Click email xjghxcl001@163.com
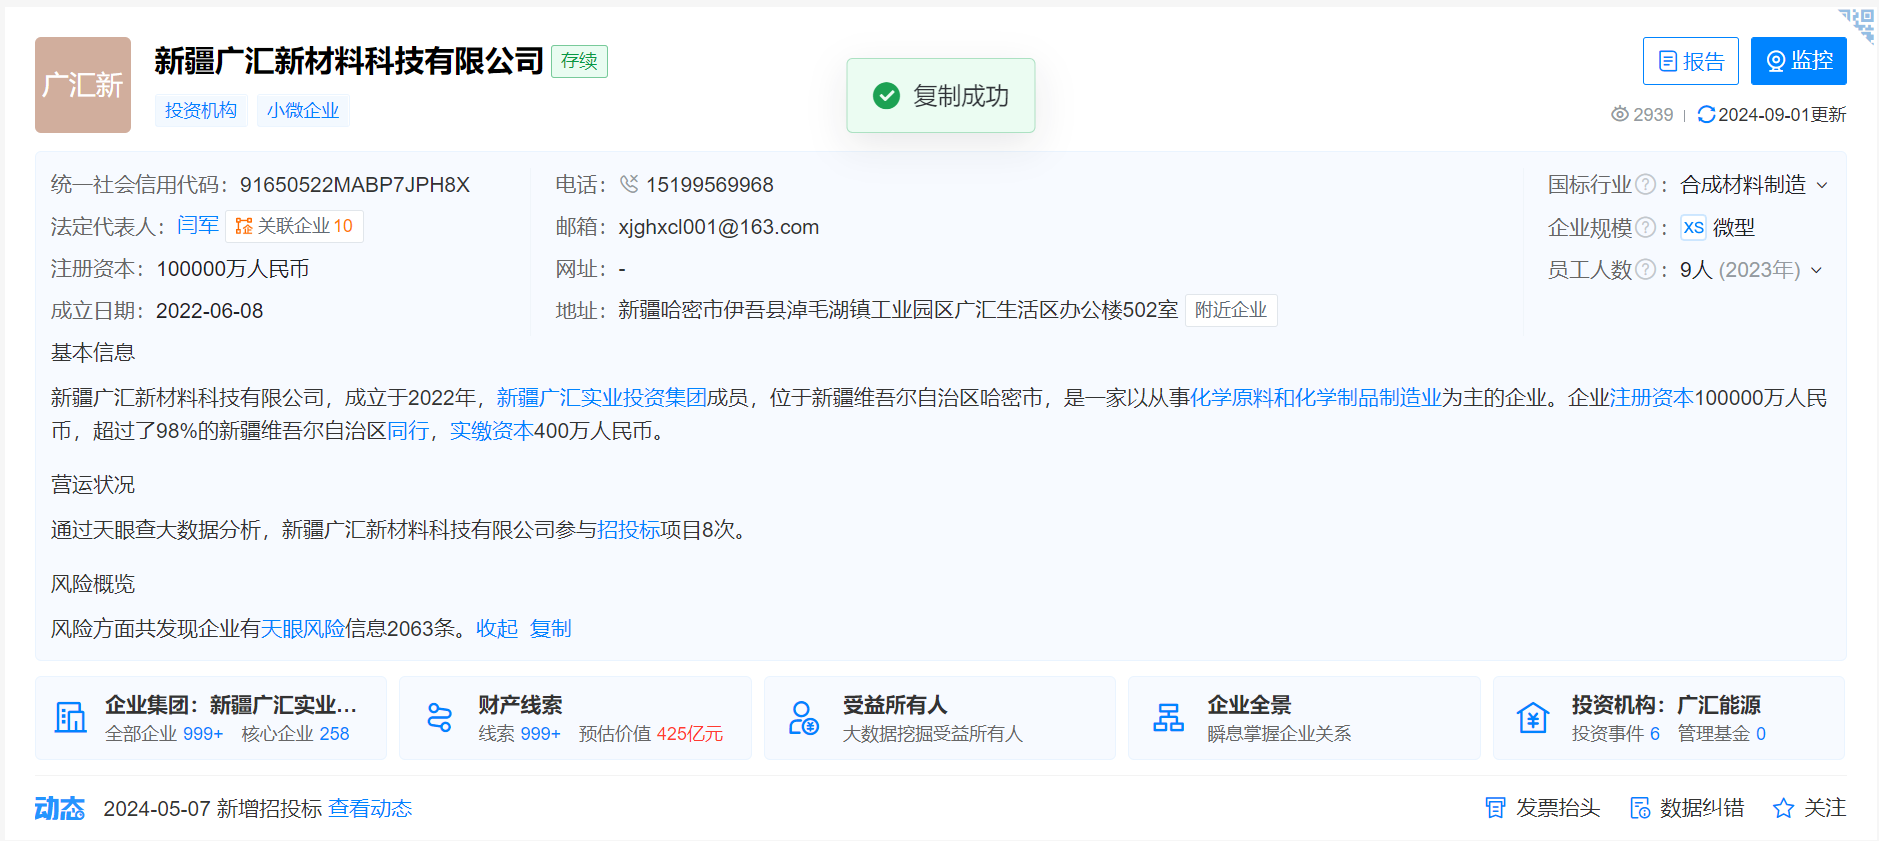Screen dimensions: 1879x841 (719, 227)
